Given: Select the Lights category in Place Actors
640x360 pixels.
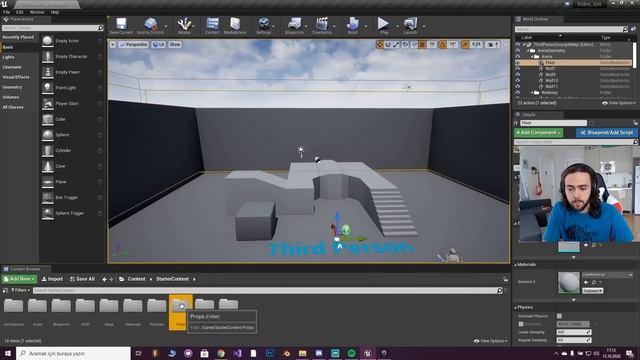Looking at the screenshot, I should click(9, 57).
